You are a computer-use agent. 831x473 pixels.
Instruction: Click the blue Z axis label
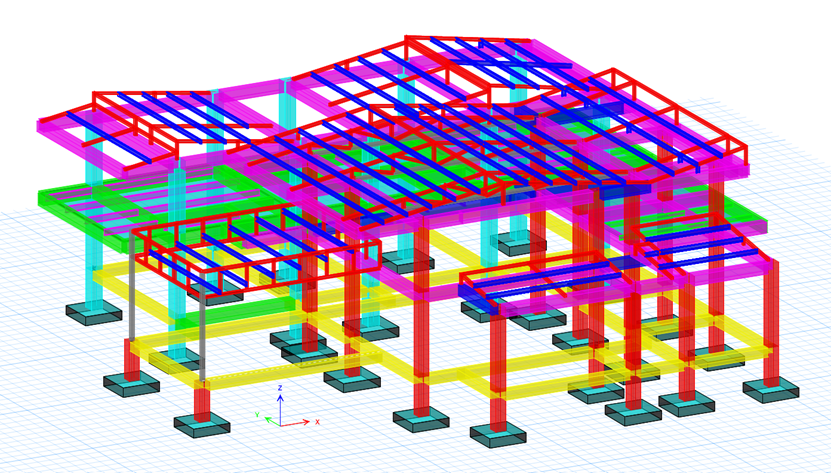pos(280,388)
